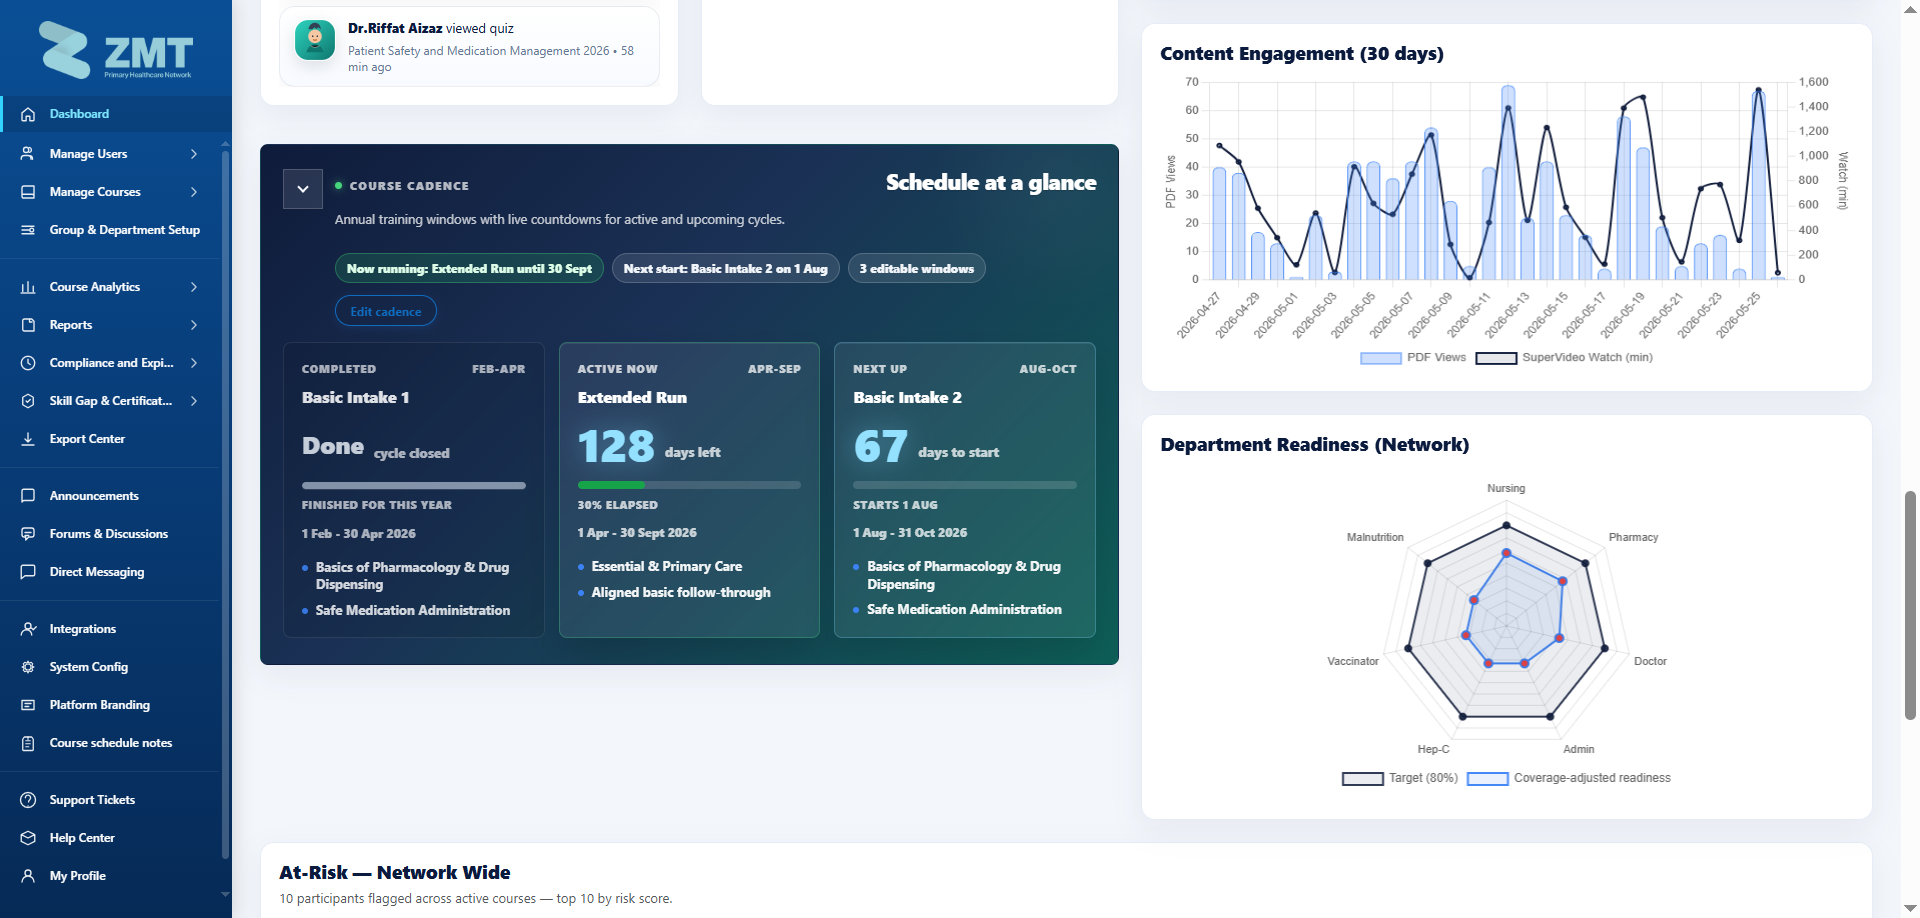
Task: Click the Announcements icon in sidebar
Action: [x=28, y=496]
